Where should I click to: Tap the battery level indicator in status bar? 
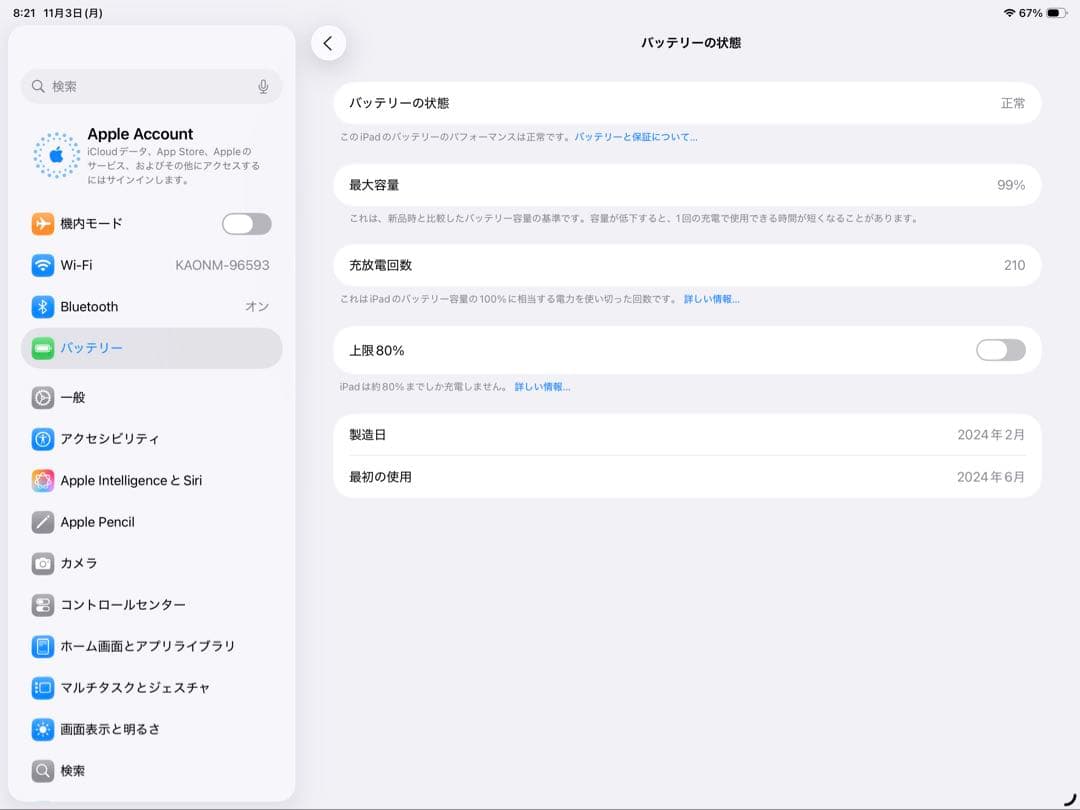coord(1053,13)
